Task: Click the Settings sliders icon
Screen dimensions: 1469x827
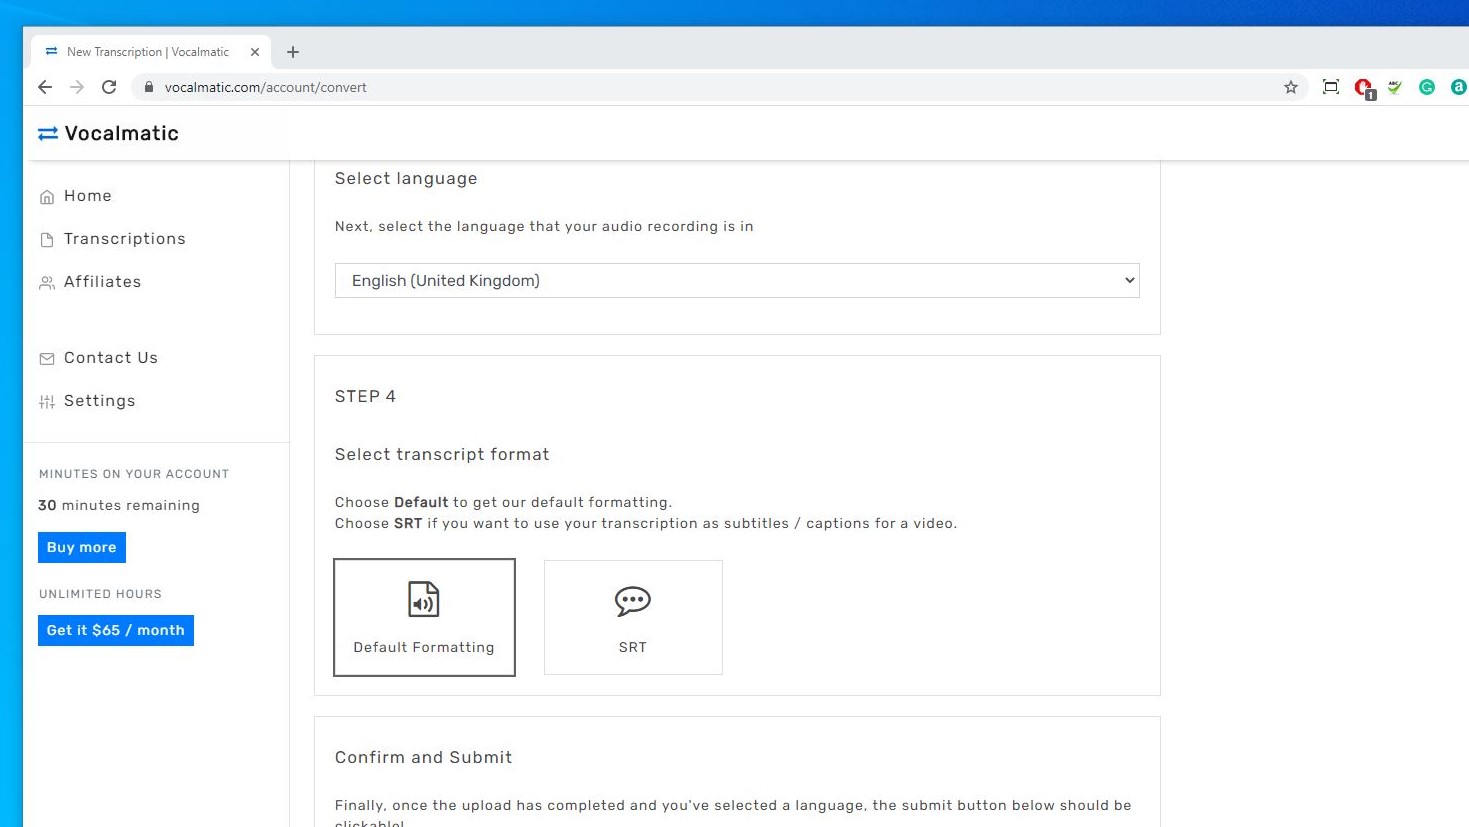Action: [47, 402]
